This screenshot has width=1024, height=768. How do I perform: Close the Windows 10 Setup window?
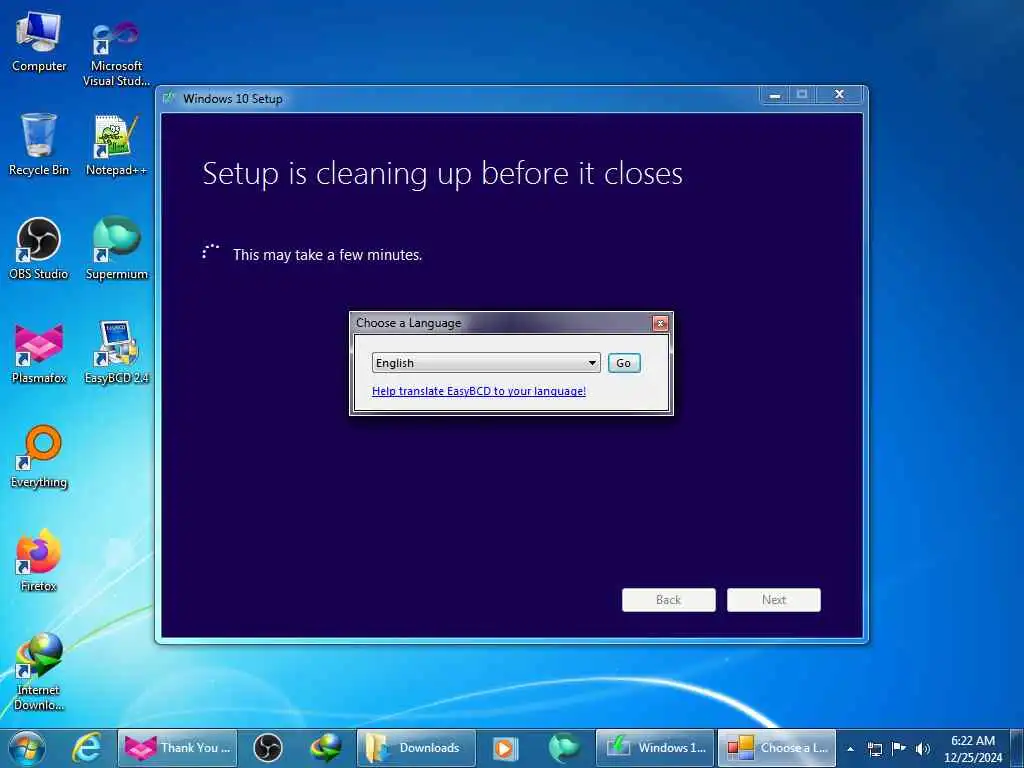click(840, 95)
